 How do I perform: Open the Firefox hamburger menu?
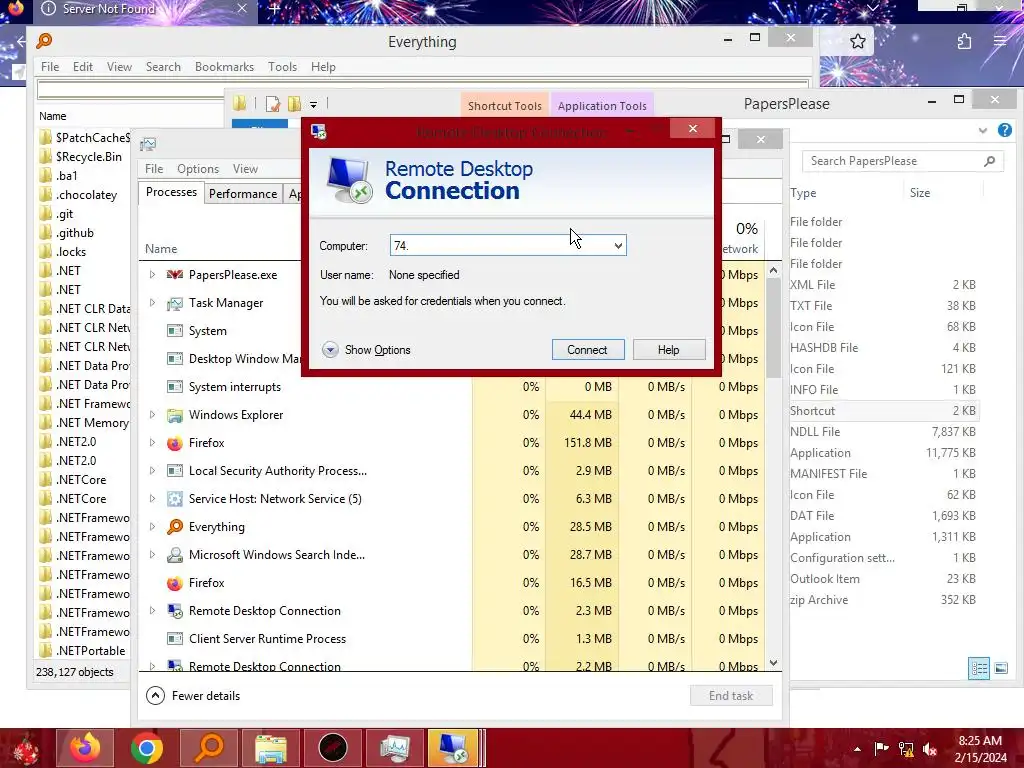[x=1000, y=41]
